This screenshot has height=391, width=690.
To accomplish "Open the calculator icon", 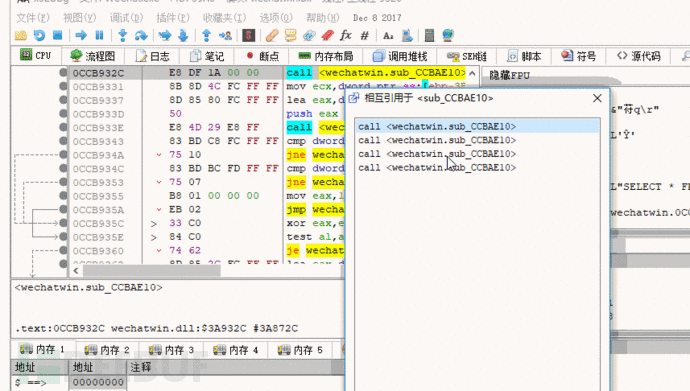I will point(429,35).
